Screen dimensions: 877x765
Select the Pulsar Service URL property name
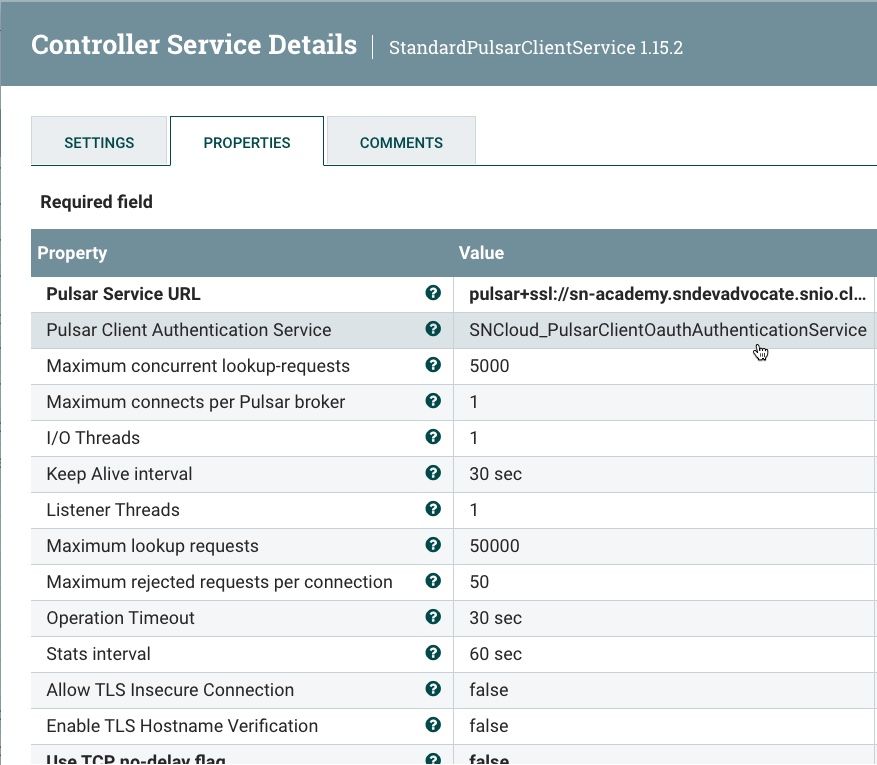tap(123, 294)
